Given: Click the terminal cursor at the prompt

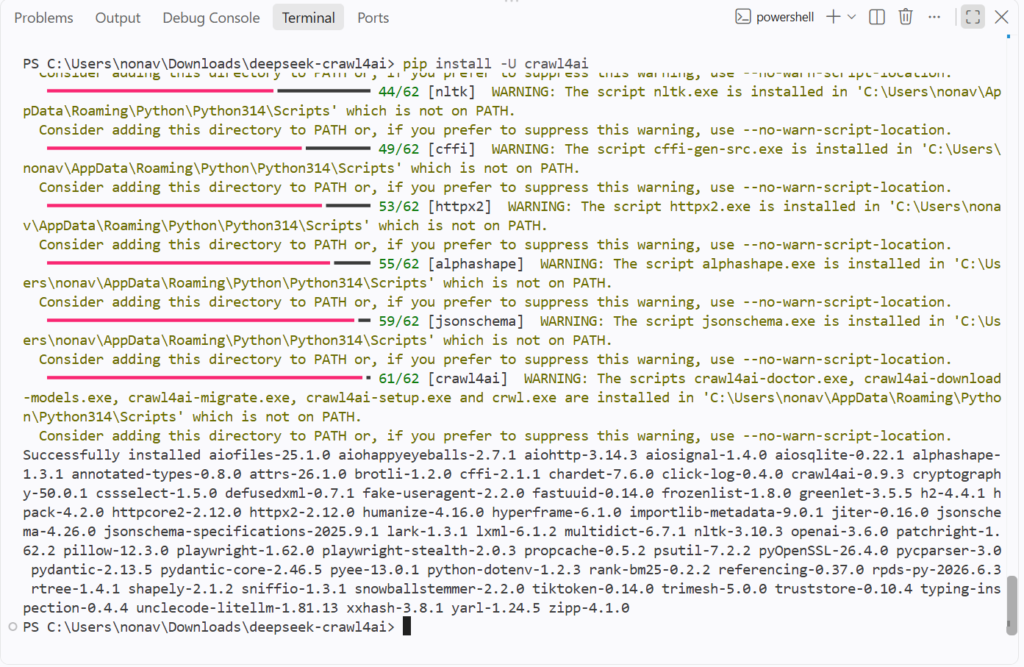Looking at the screenshot, I should coord(407,626).
